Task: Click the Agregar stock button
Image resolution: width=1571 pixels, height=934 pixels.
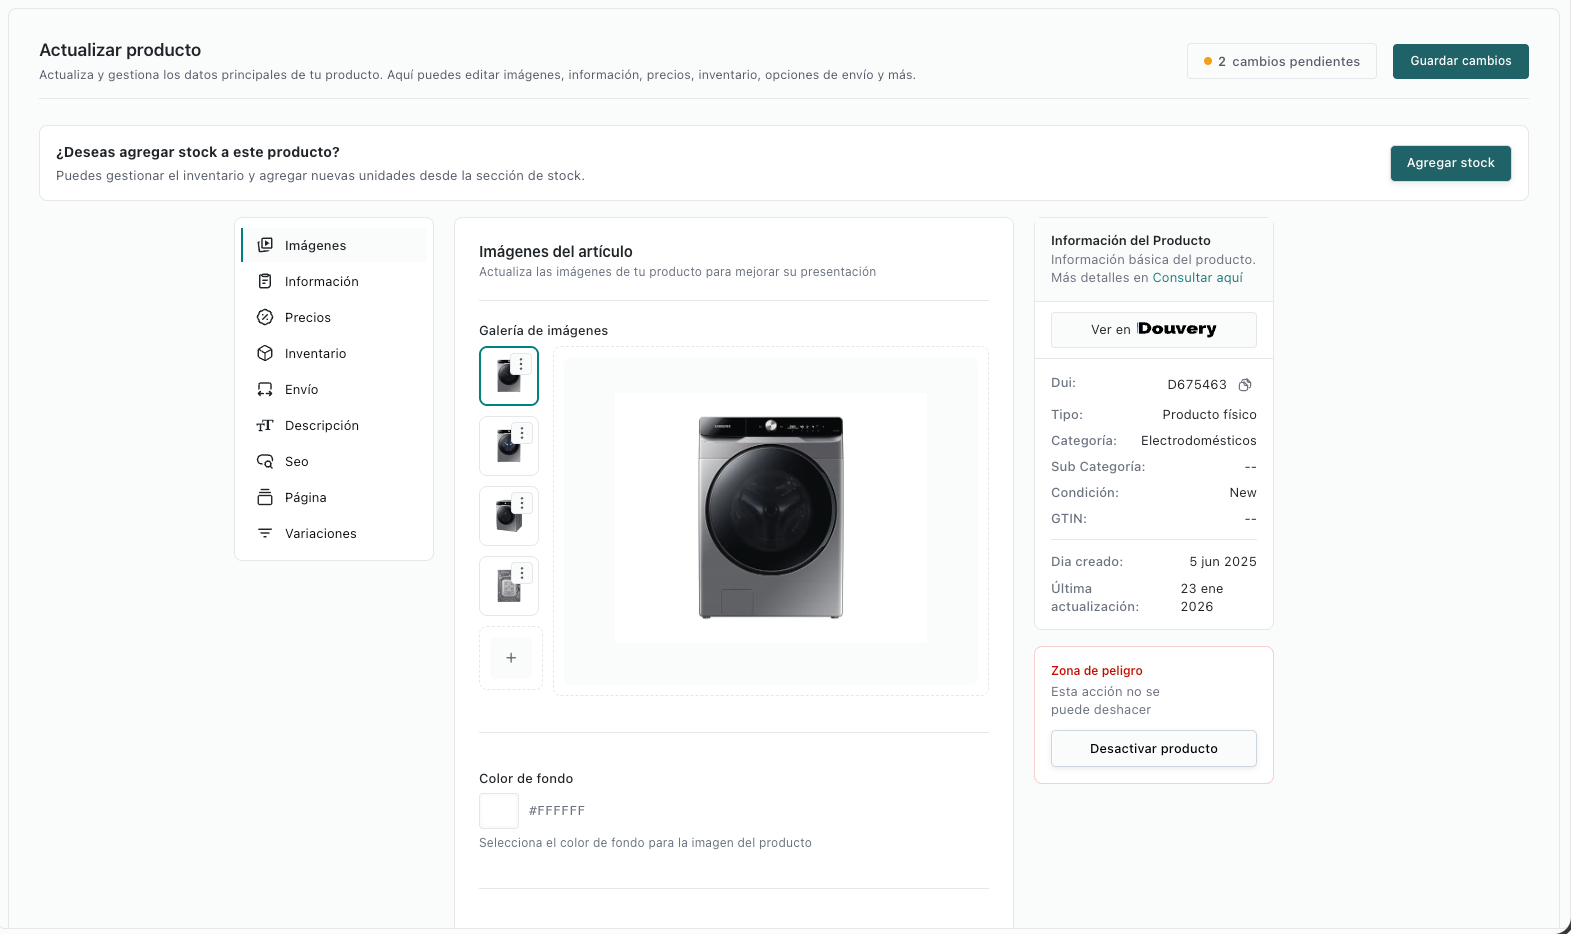Action: [1450, 163]
